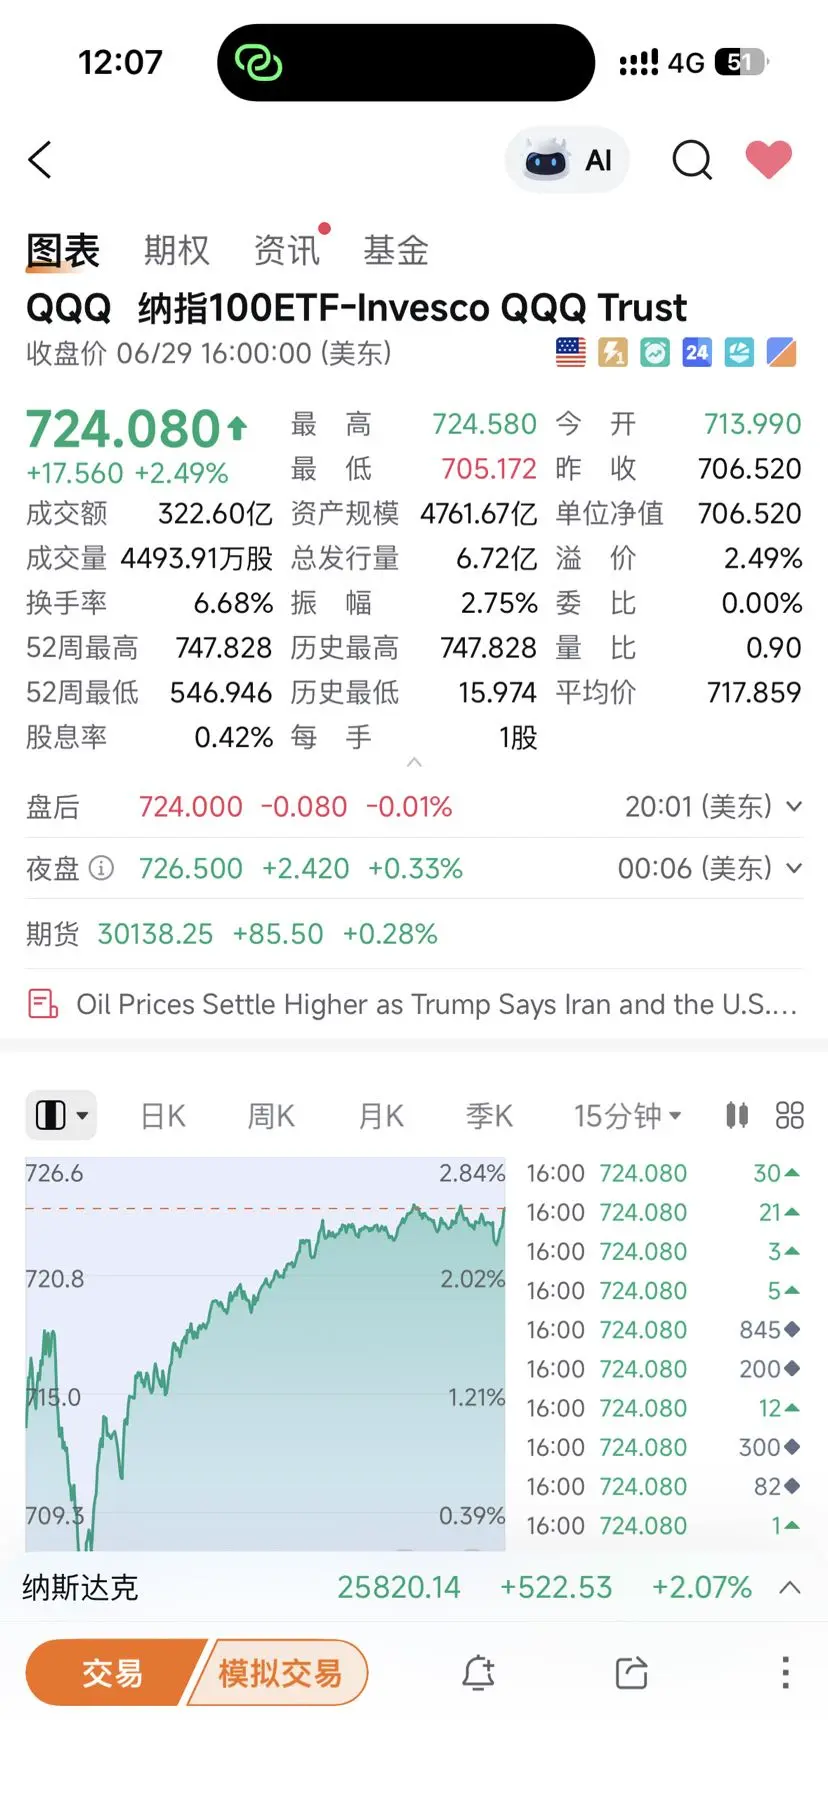The image size is (828, 1796).
Task: Tap the search magnifier icon
Action: [692, 160]
